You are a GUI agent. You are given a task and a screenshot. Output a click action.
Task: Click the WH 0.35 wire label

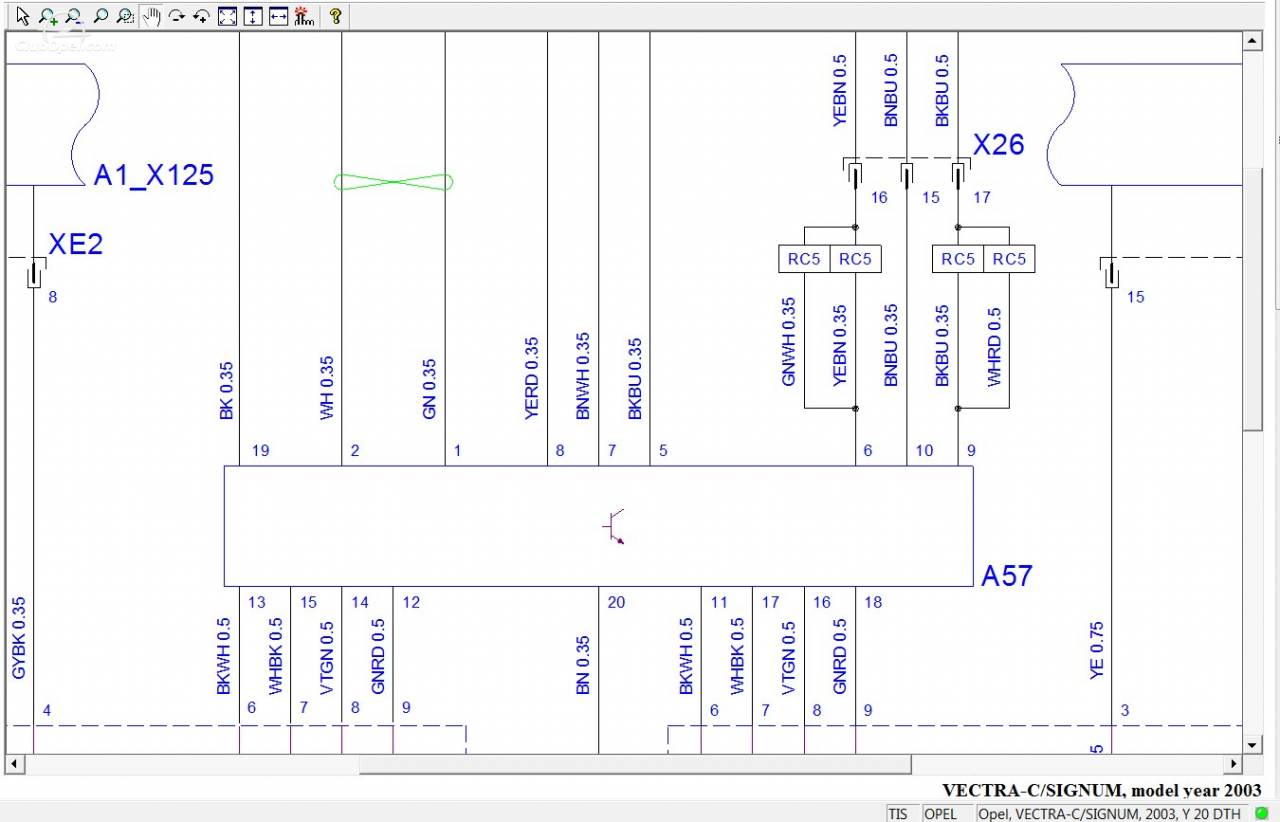tap(328, 389)
